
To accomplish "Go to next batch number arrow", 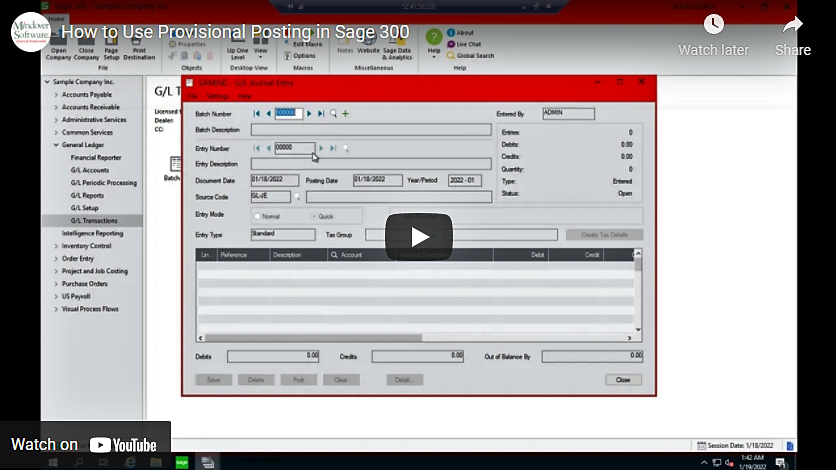I will (x=309, y=114).
